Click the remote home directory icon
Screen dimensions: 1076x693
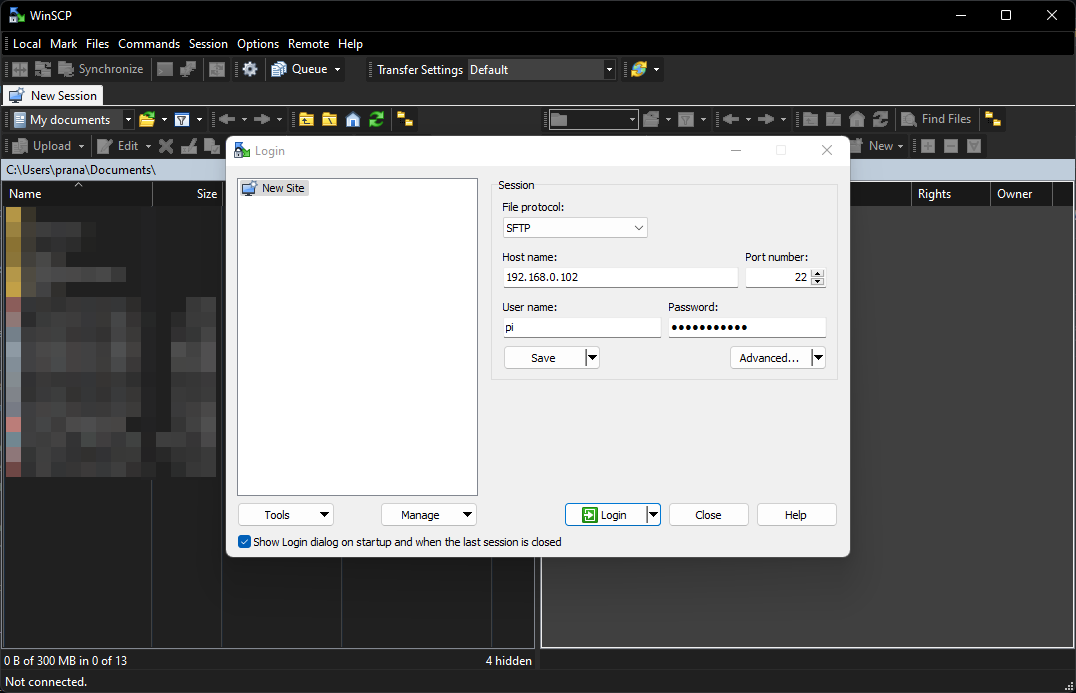point(857,120)
